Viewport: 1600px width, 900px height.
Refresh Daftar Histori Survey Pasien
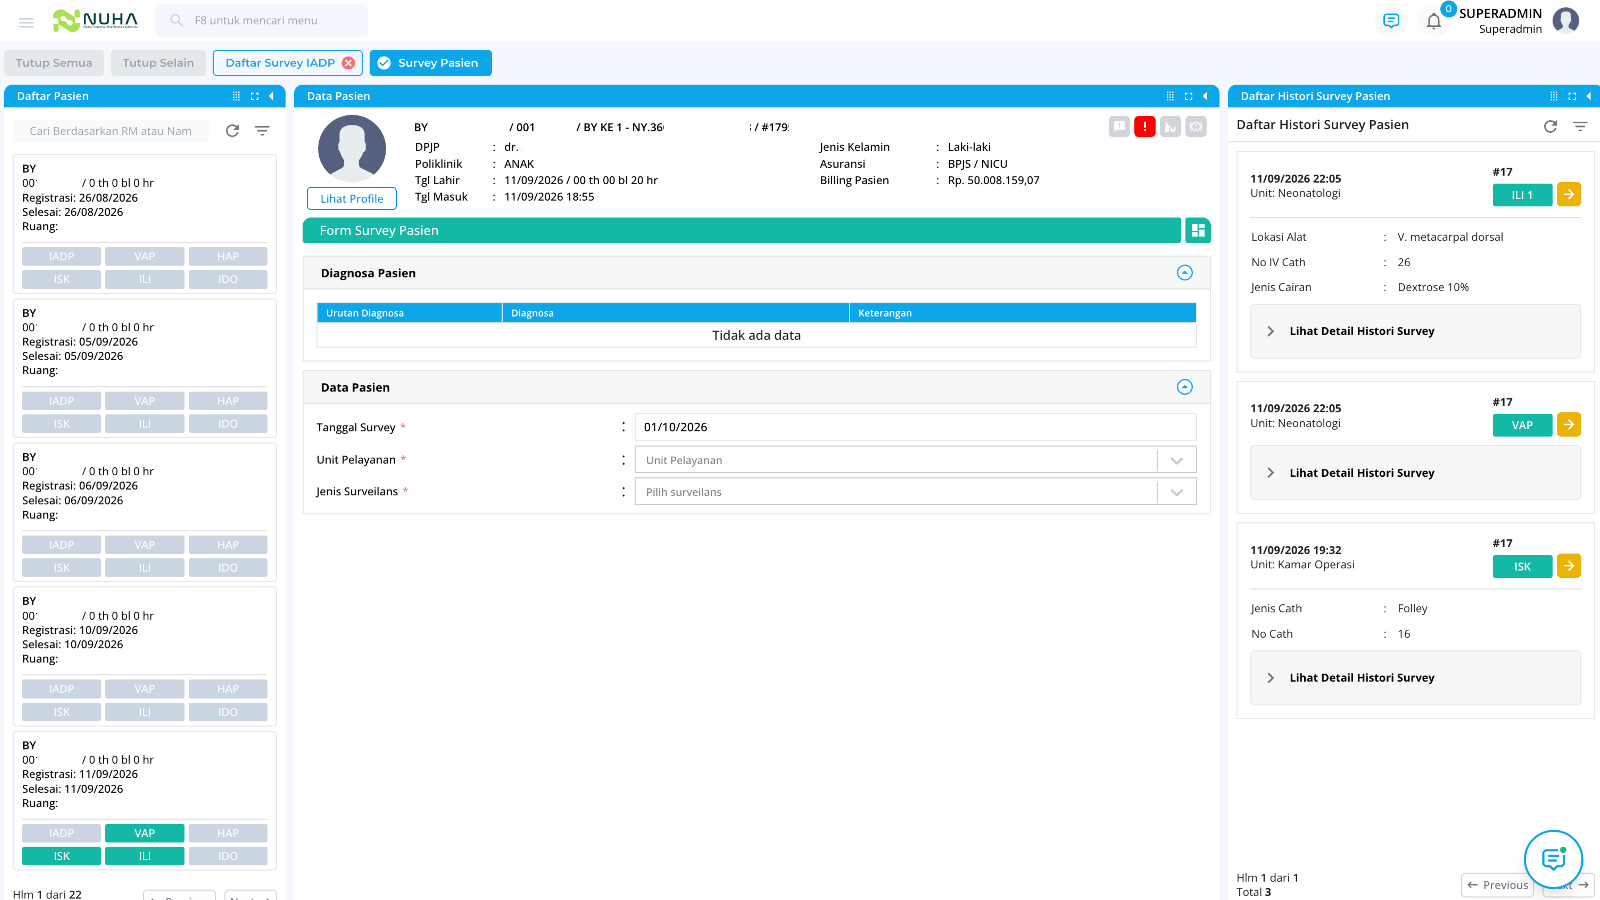click(1550, 126)
